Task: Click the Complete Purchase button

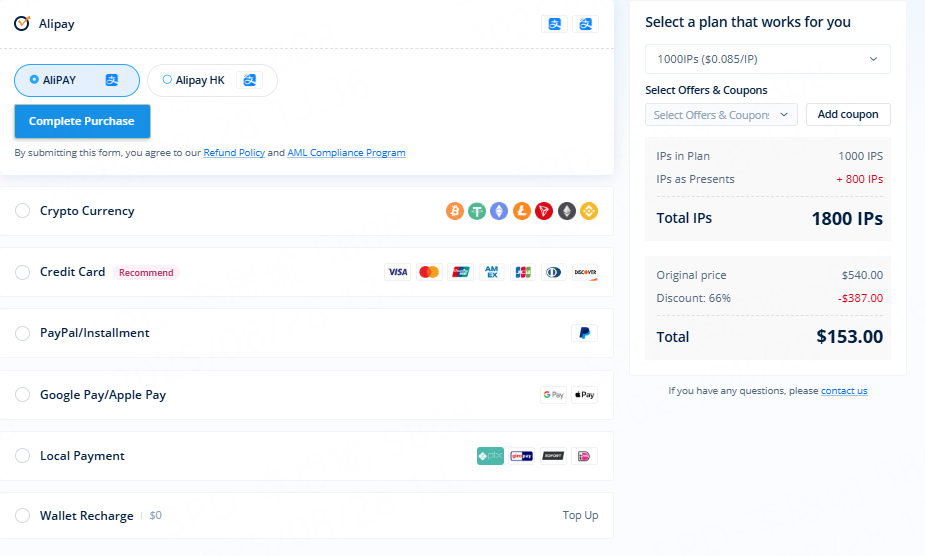Action: [x=82, y=121]
